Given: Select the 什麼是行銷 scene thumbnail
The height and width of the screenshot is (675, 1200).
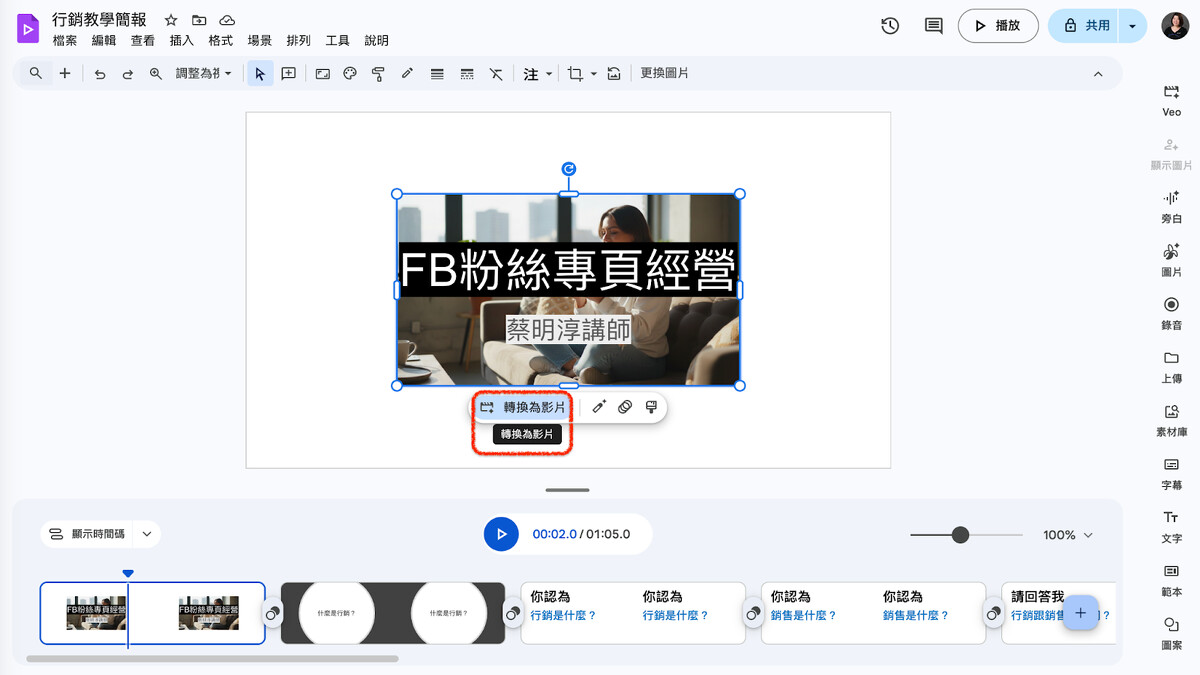Looking at the screenshot, I should (x=392, y=613).
